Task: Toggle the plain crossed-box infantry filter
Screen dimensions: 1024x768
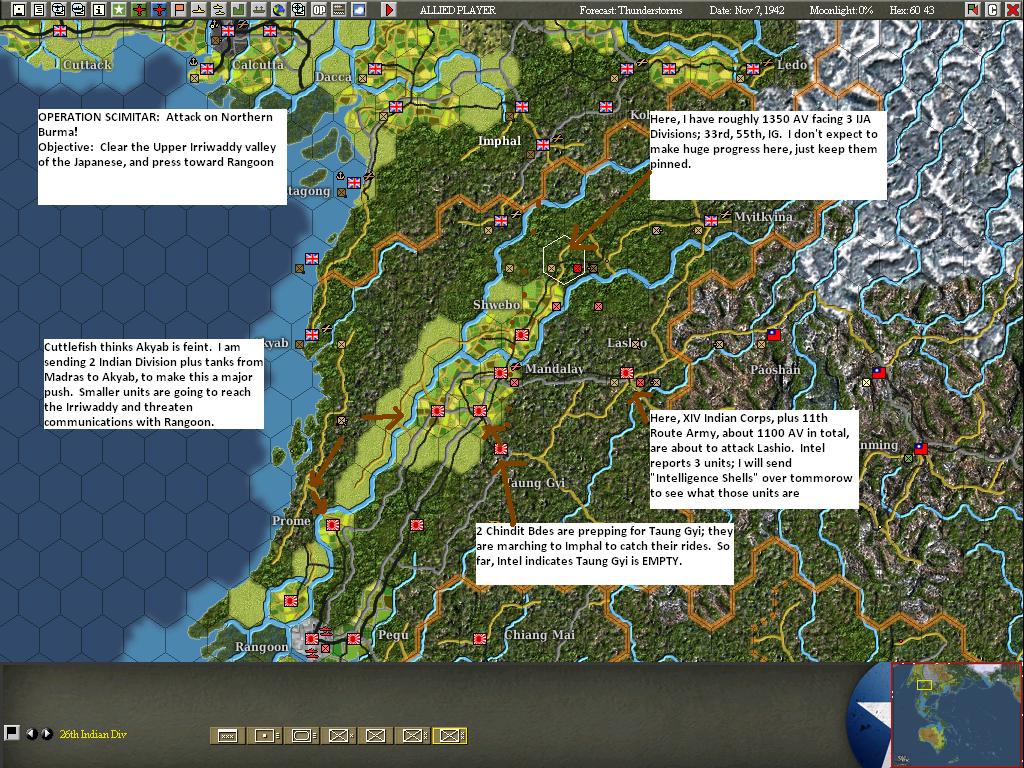Action: point(376,735)
